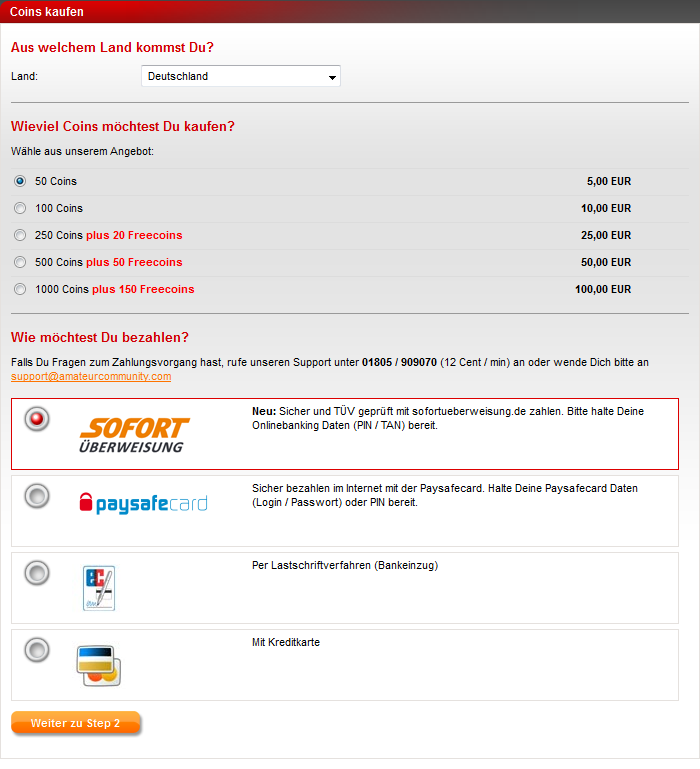Click the credit card icon
Image resolution: width=700 pixels, height=769 pixels.
click(x=99, y=666)
